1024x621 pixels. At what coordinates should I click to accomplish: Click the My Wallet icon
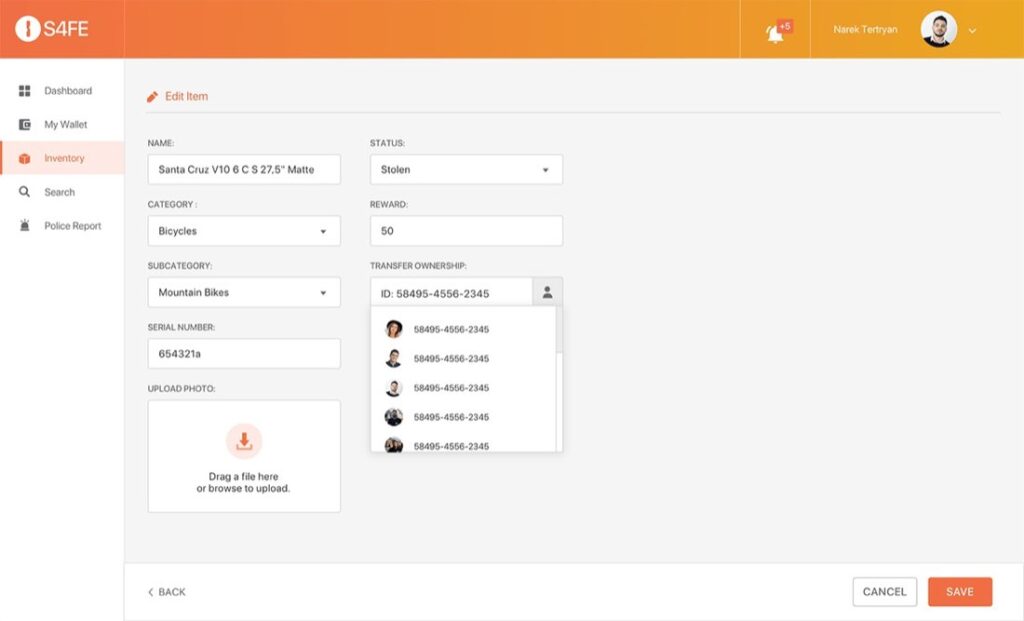click(25, 124)
